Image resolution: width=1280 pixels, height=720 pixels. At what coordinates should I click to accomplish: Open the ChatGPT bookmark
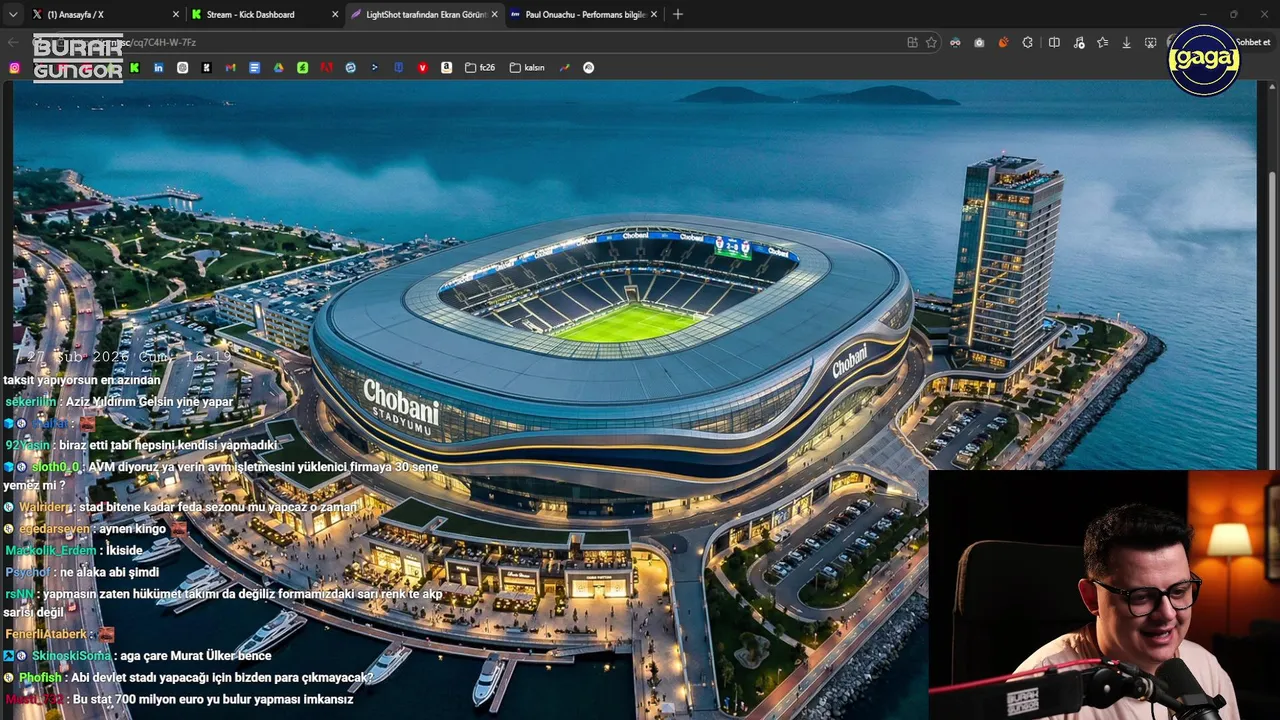coord(182,67)
